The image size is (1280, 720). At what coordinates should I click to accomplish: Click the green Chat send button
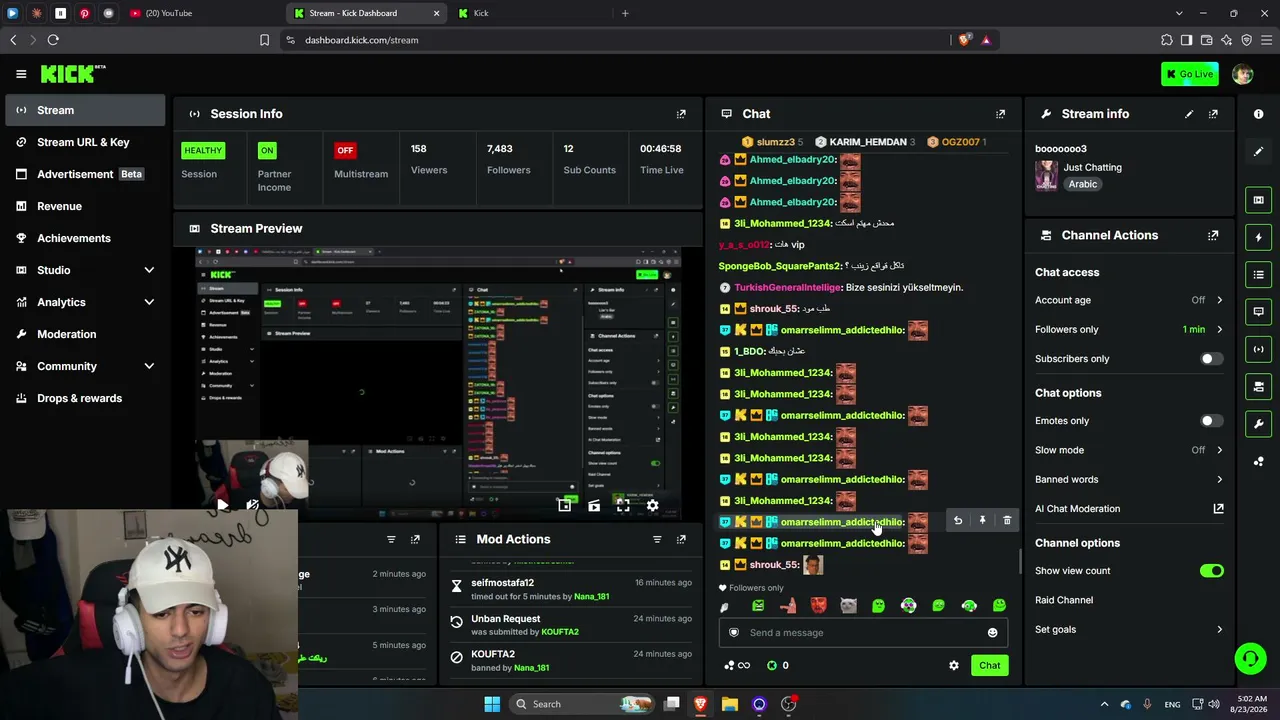pos(989,665)
